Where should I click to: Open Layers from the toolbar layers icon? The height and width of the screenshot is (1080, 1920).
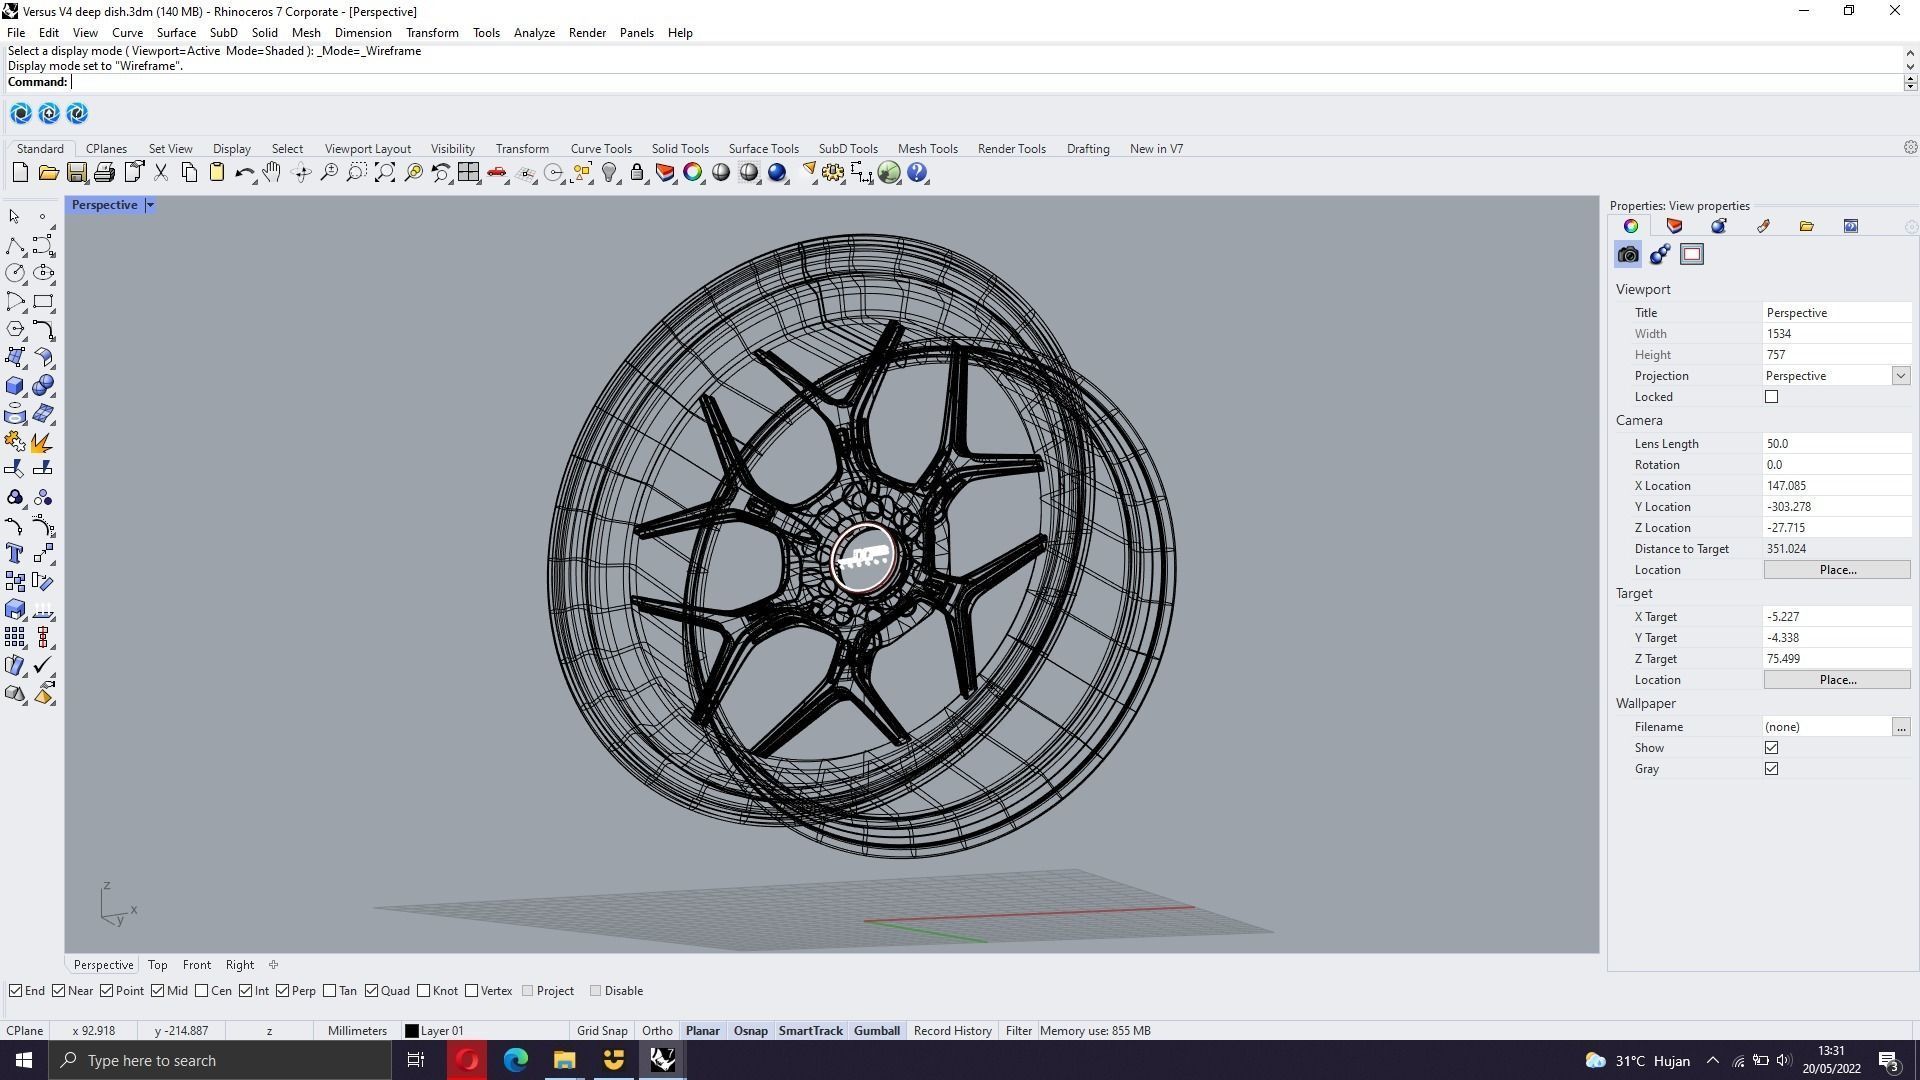pyautogui.click(x=665, y=173)
